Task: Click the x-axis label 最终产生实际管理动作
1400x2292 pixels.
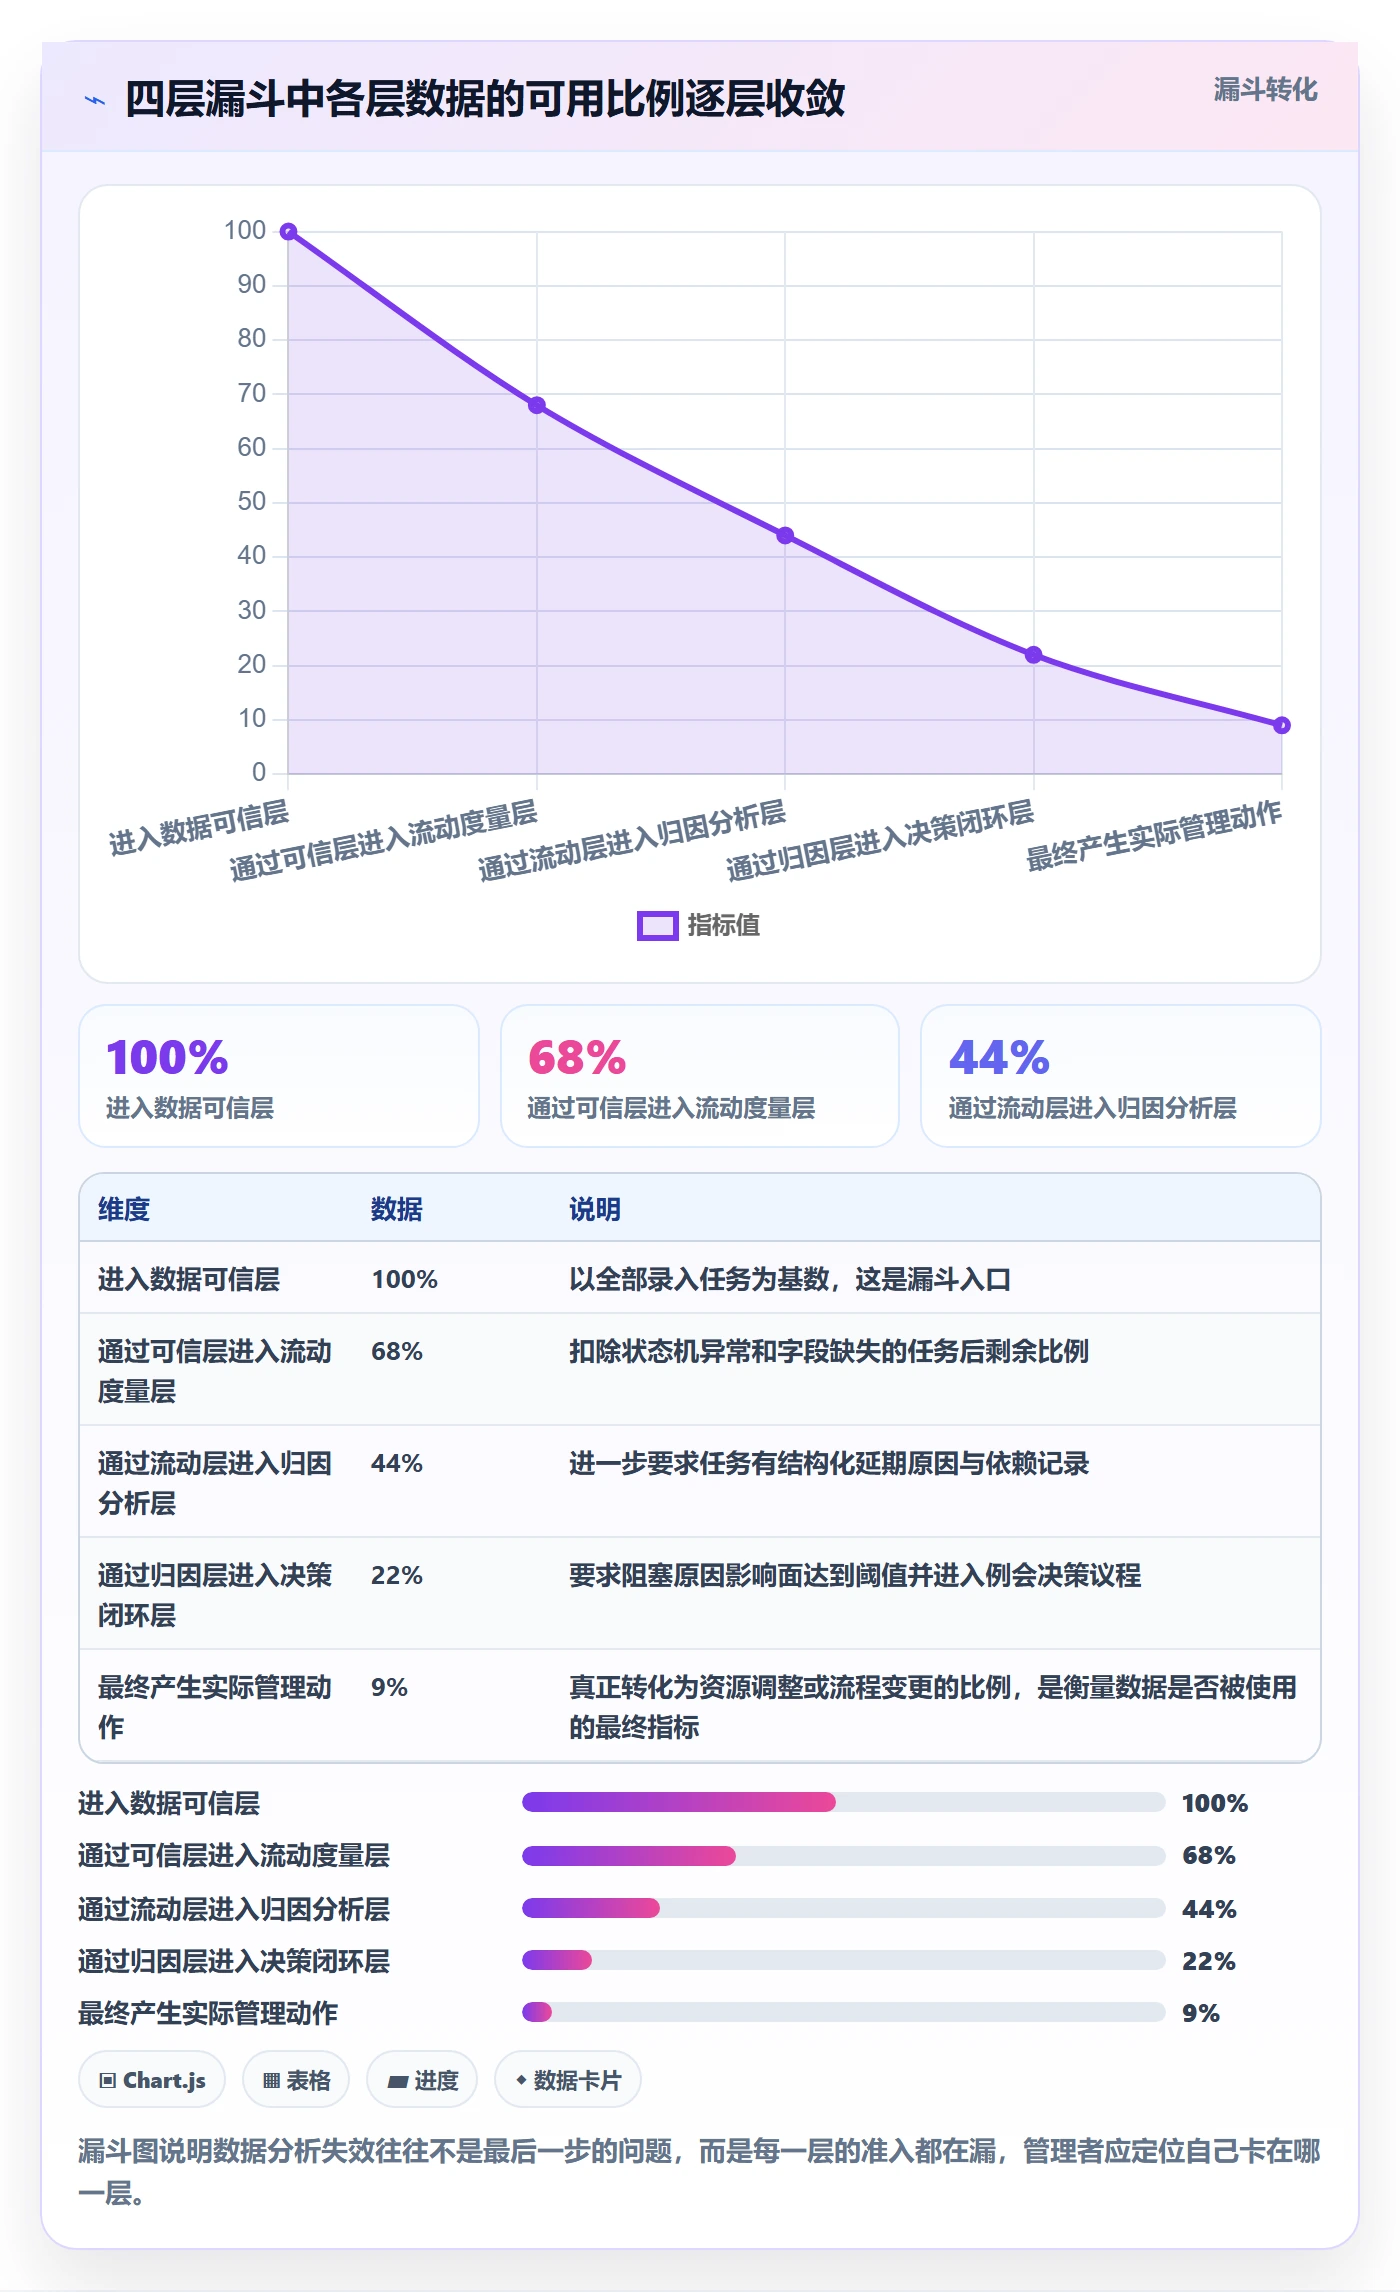Action: click(x=1154, y=836)
